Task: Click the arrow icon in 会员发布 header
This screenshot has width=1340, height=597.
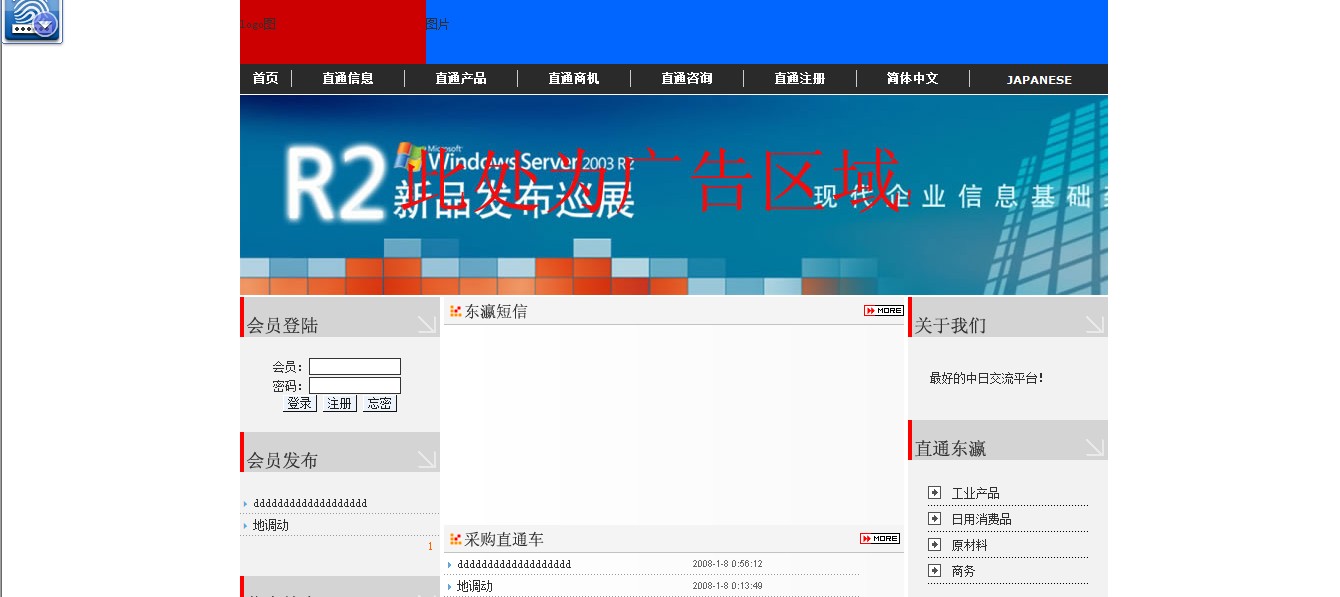Action: (427, 459)
